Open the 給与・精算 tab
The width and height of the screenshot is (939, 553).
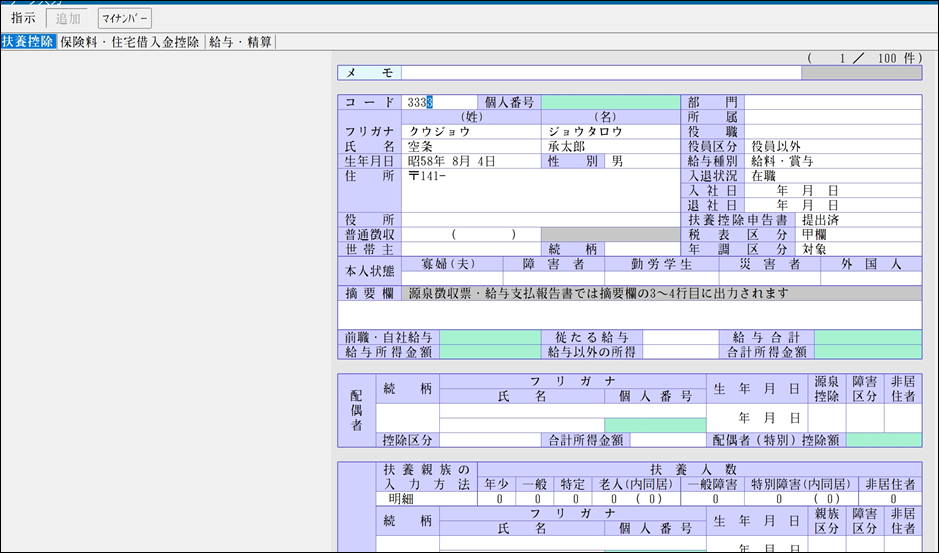pos(240,42)
